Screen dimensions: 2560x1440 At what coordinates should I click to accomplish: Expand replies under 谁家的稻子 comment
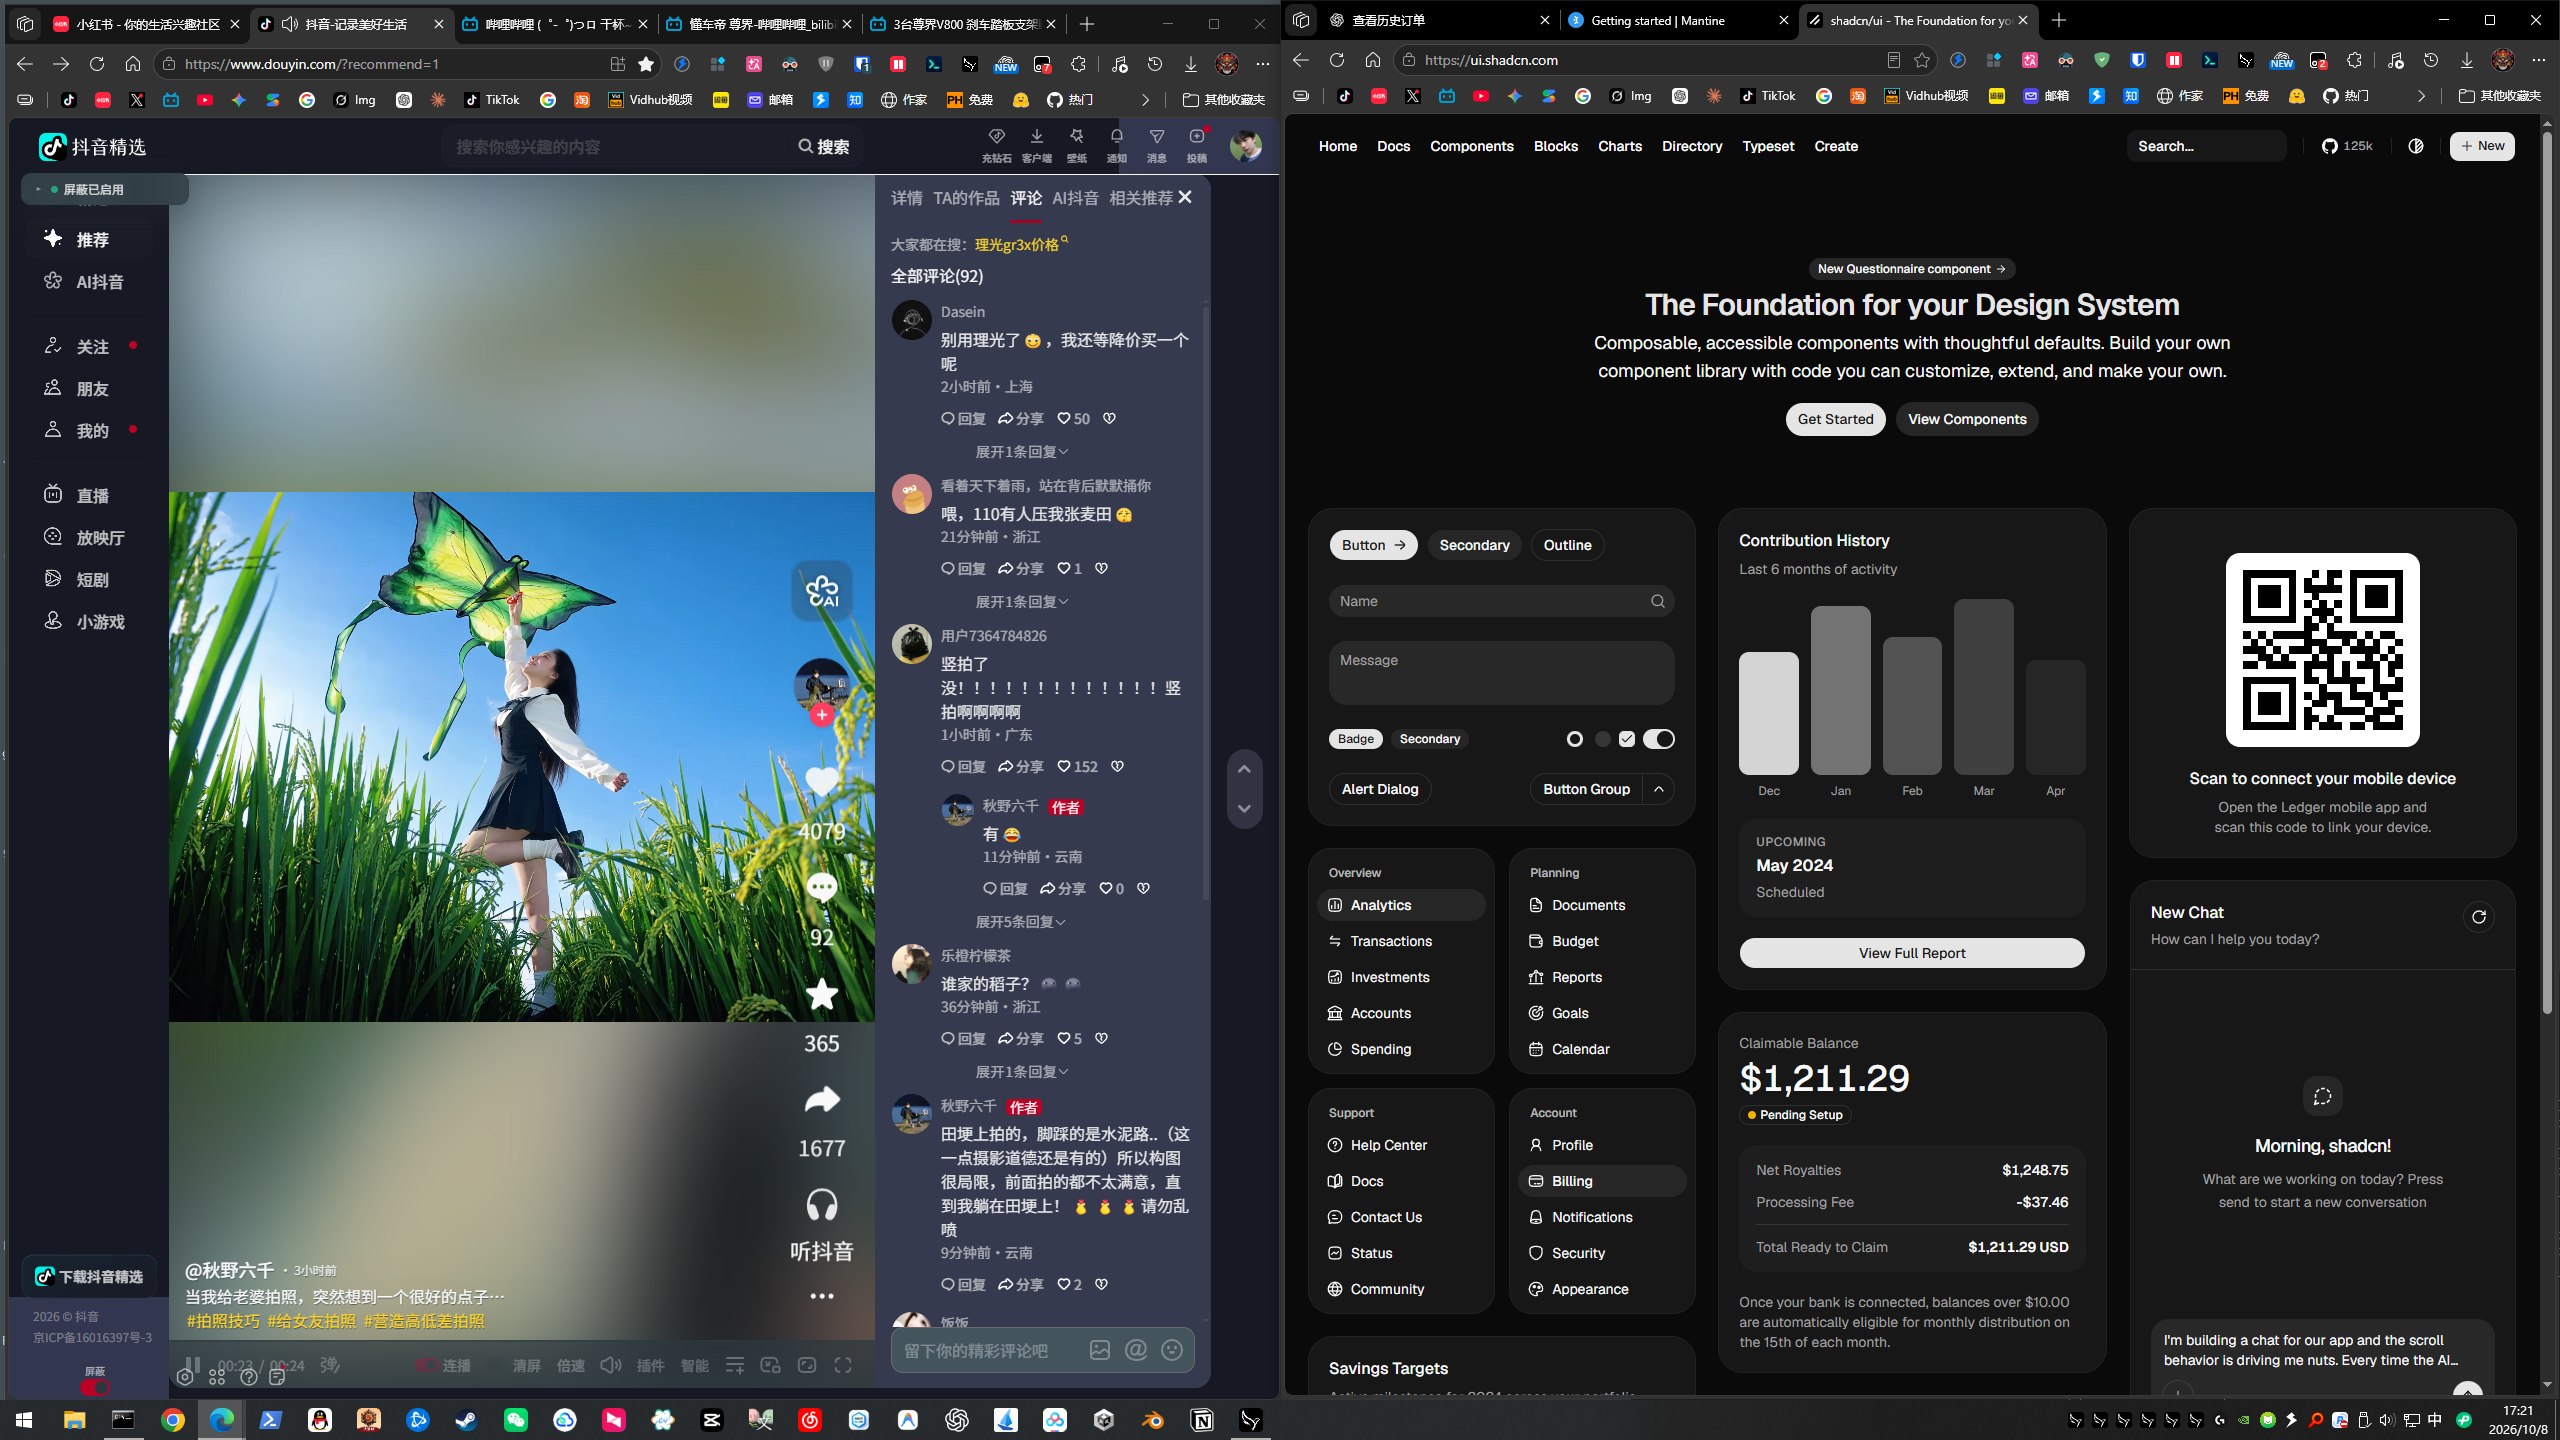coord(1022,1072)
